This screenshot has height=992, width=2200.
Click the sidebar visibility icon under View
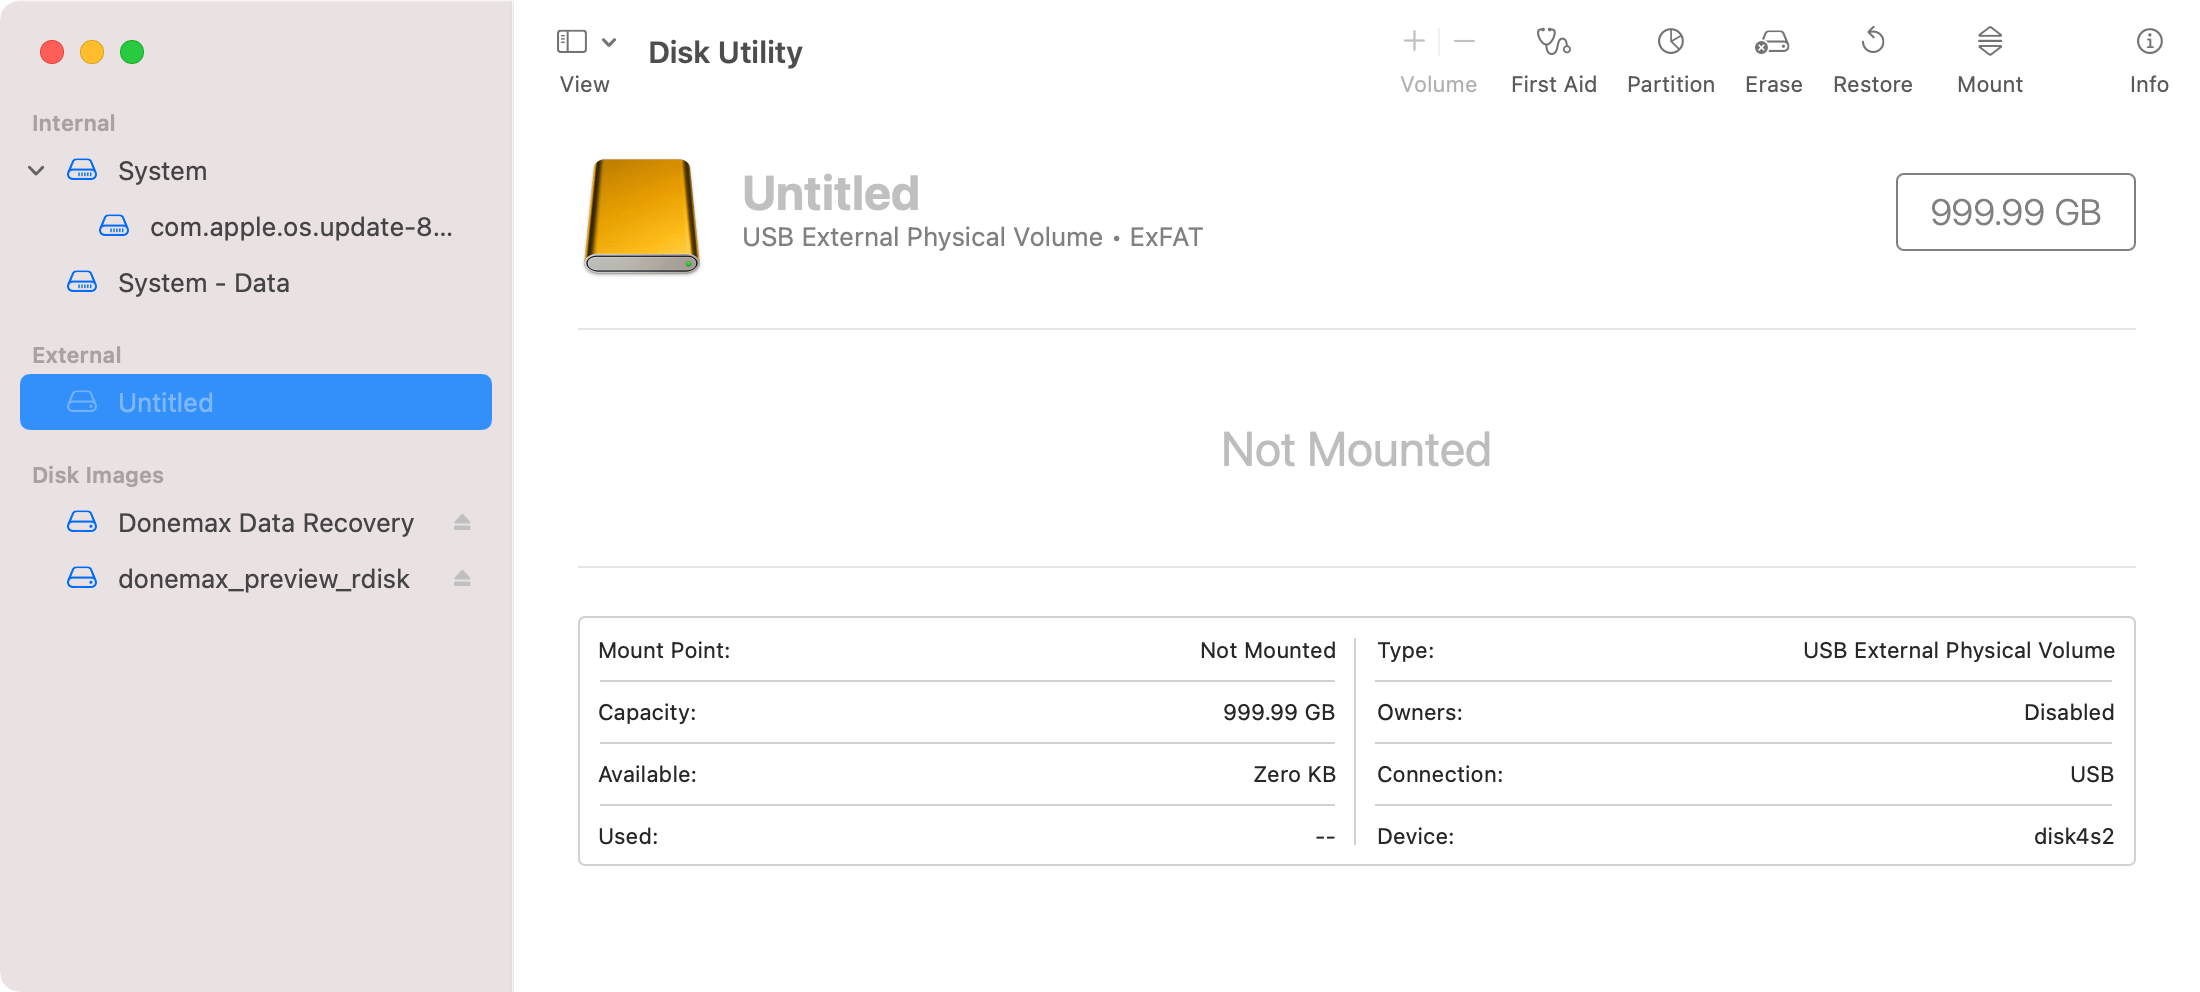(571, 41)
